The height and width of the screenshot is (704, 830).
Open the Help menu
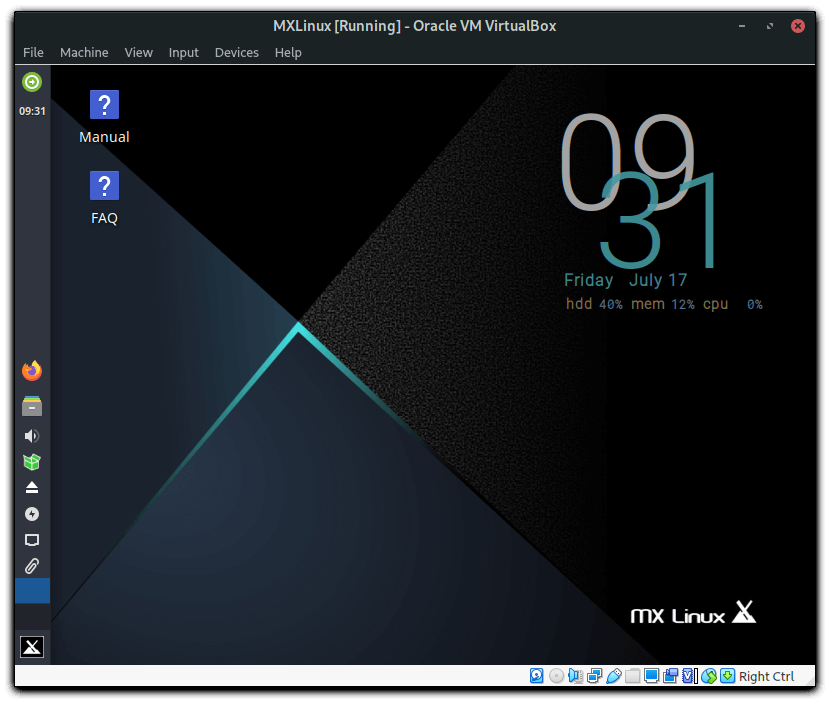click(288, 52)
